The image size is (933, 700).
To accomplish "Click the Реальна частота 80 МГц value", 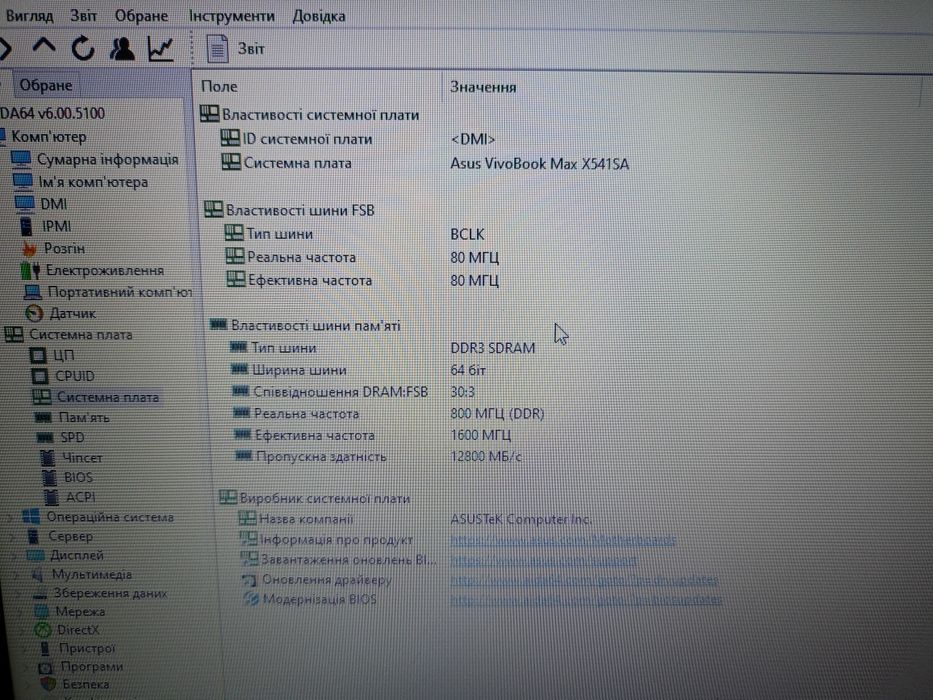I will click(474, 257).
